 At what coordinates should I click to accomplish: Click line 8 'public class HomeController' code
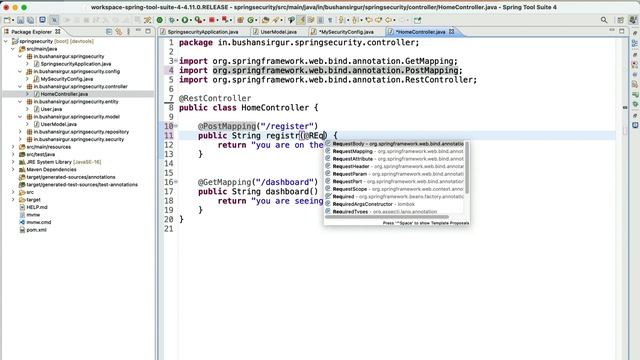pos(249,108)
